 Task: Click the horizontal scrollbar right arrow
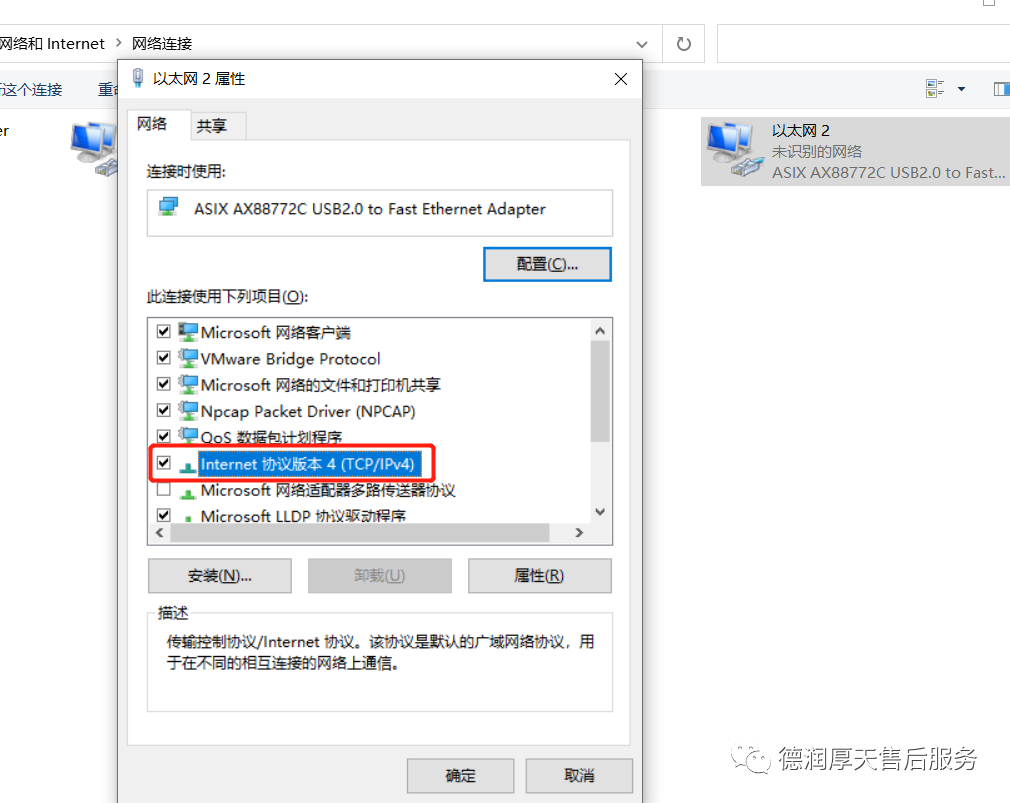579,533
